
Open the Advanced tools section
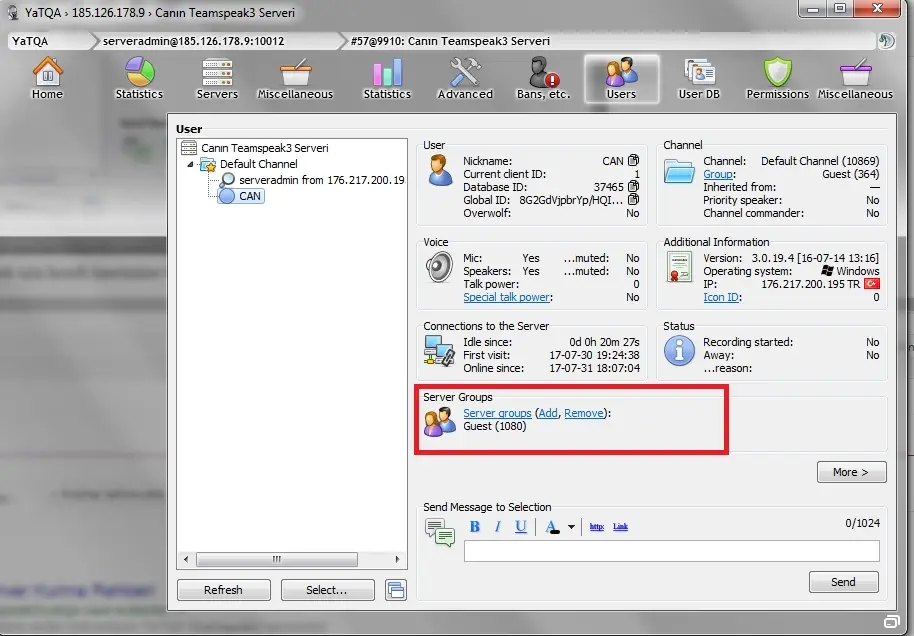pyautogui.click(x=465, y=79)
